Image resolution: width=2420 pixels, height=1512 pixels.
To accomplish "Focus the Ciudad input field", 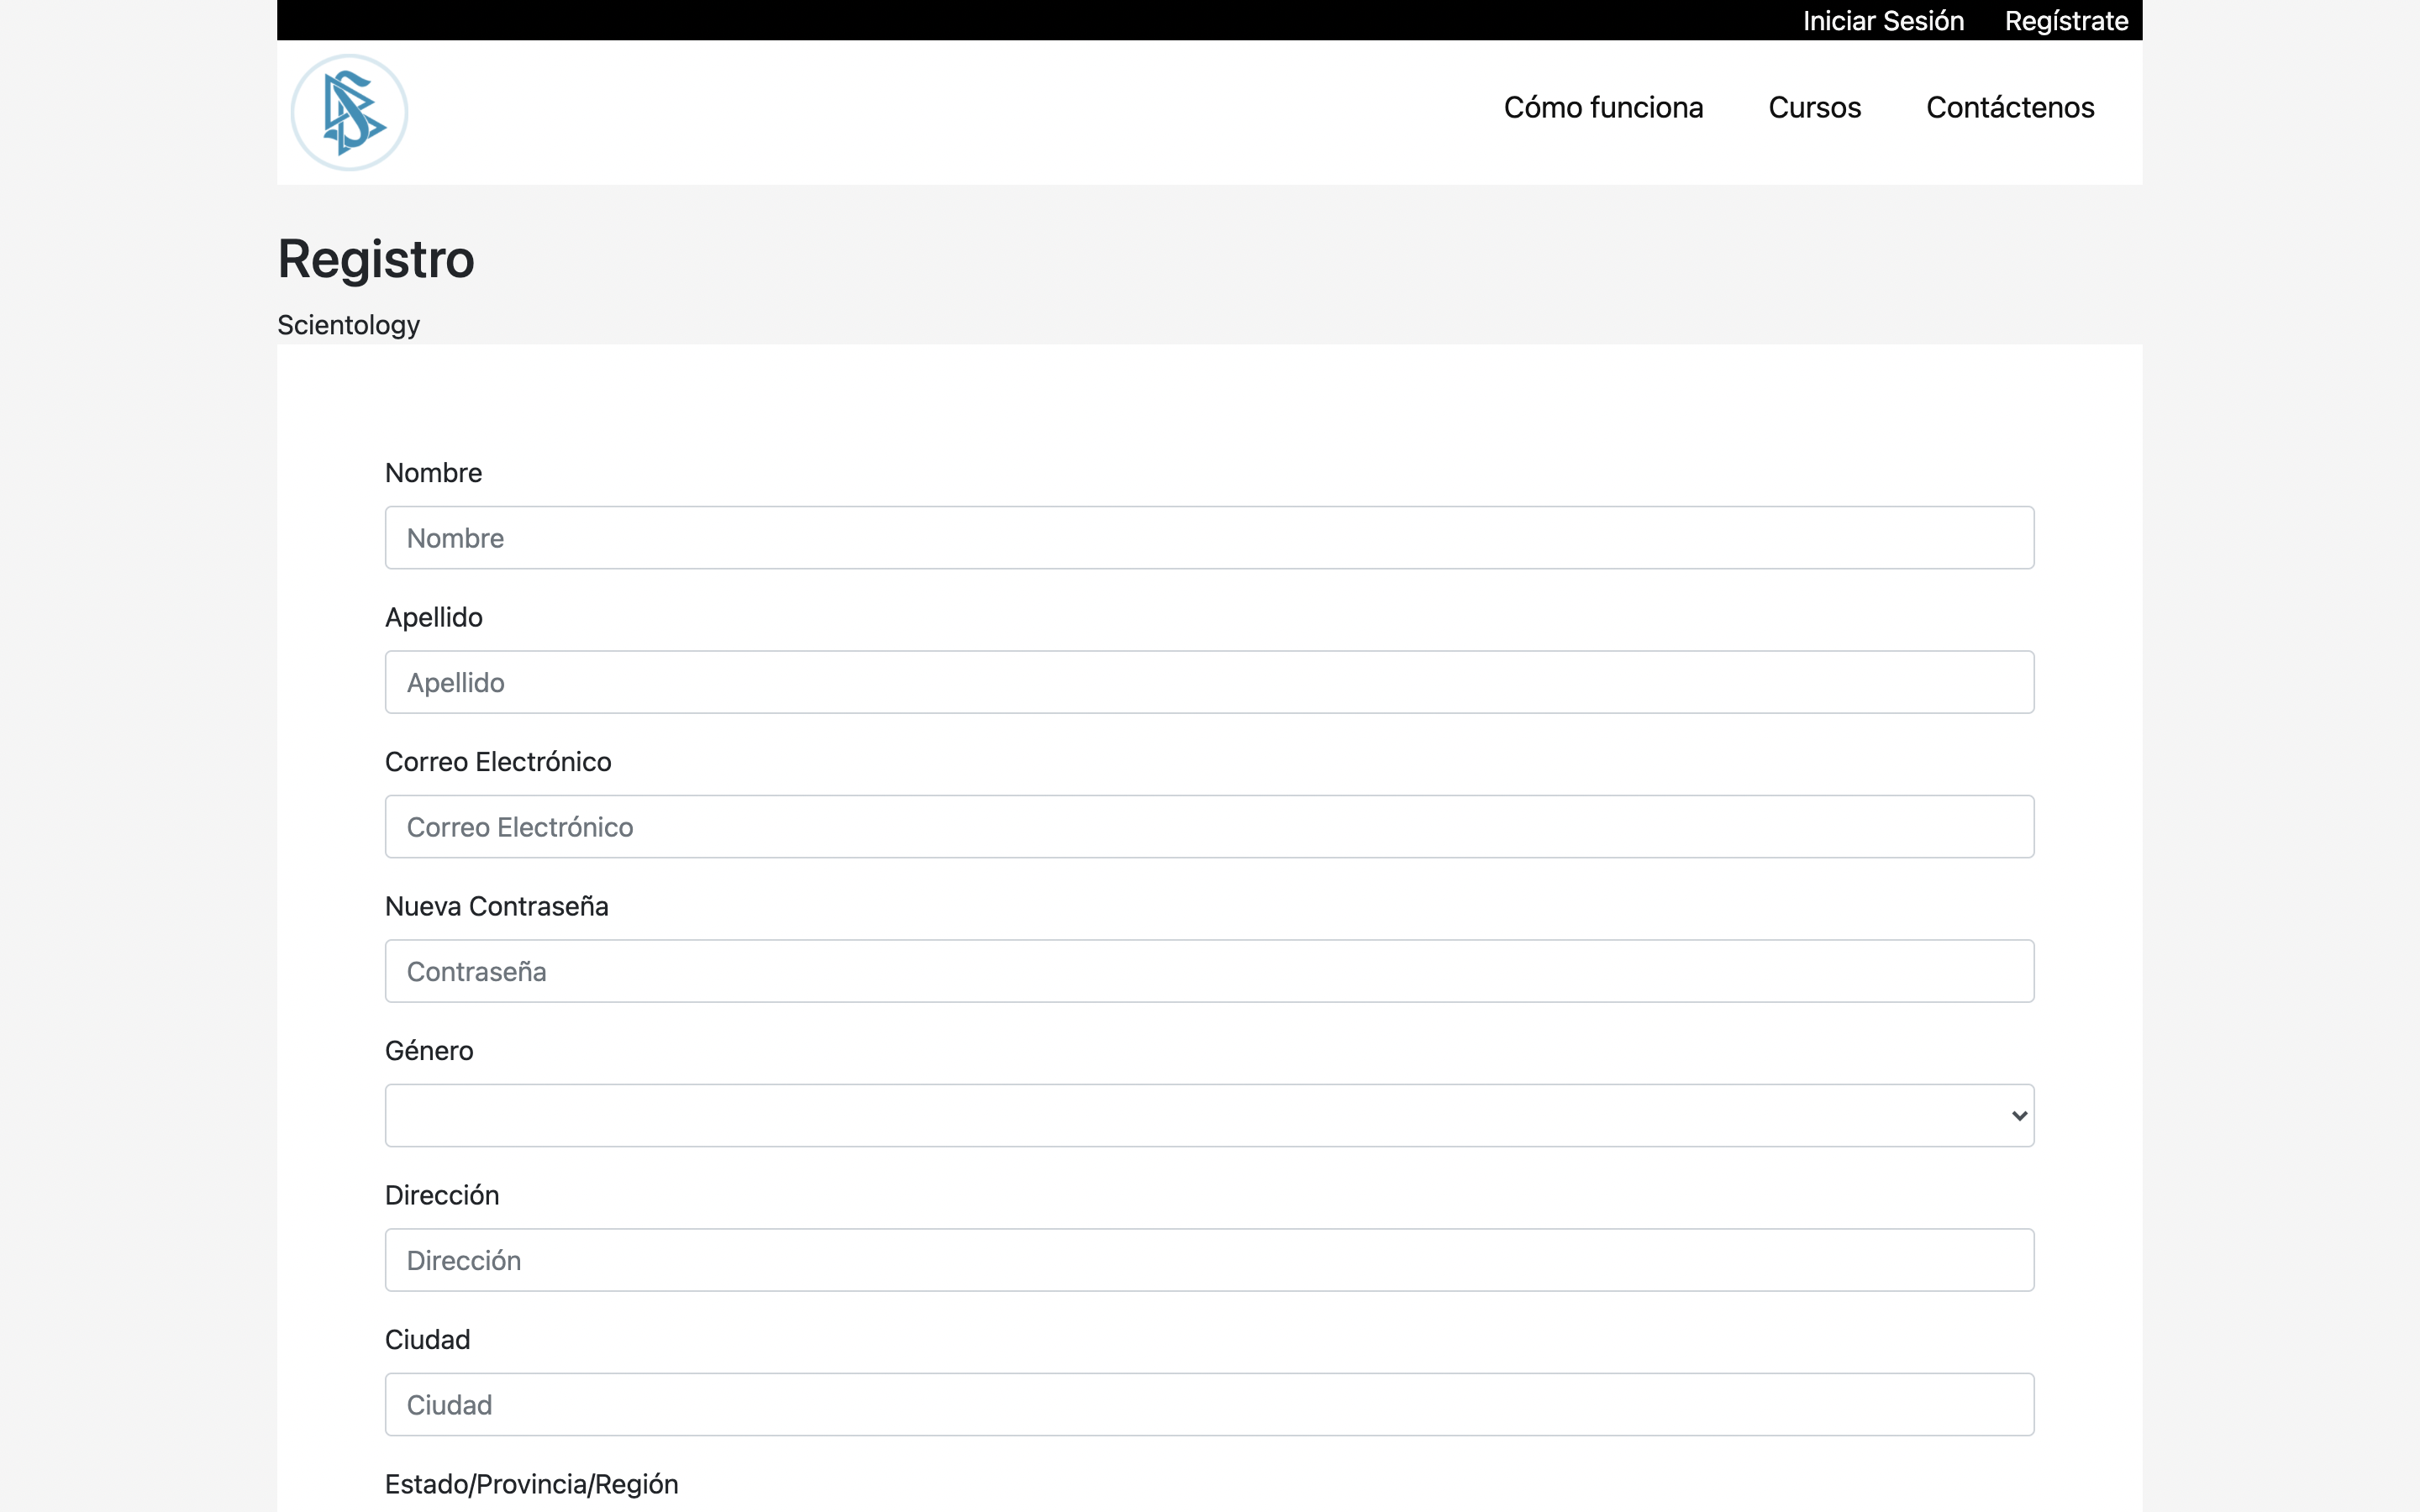I will click(1208, 1404).
